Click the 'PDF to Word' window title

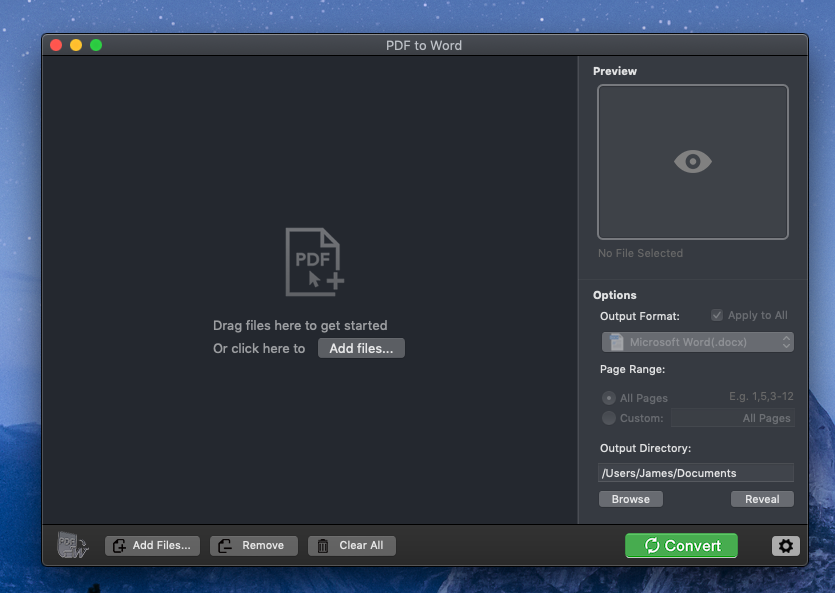click(424, 46)
